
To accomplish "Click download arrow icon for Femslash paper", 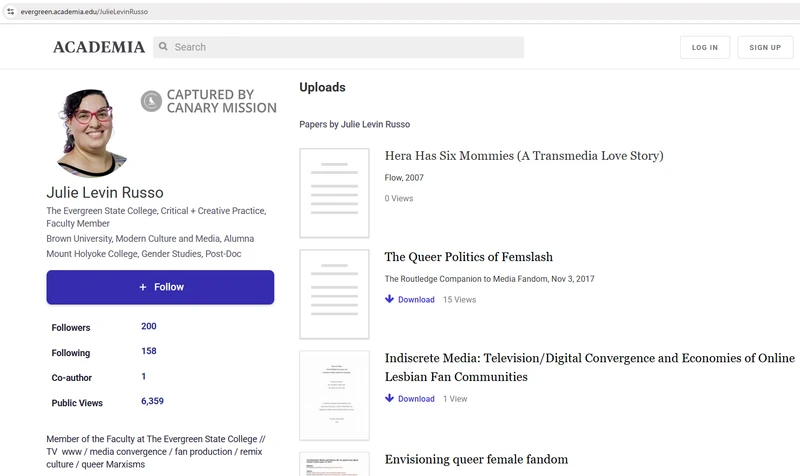I will (x=389, y=299).
